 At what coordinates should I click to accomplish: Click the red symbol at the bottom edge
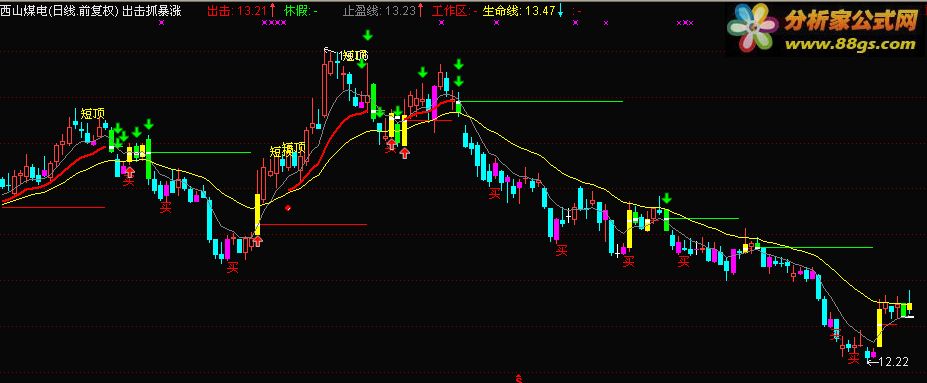pyautogui.click(x=519, y=378)
